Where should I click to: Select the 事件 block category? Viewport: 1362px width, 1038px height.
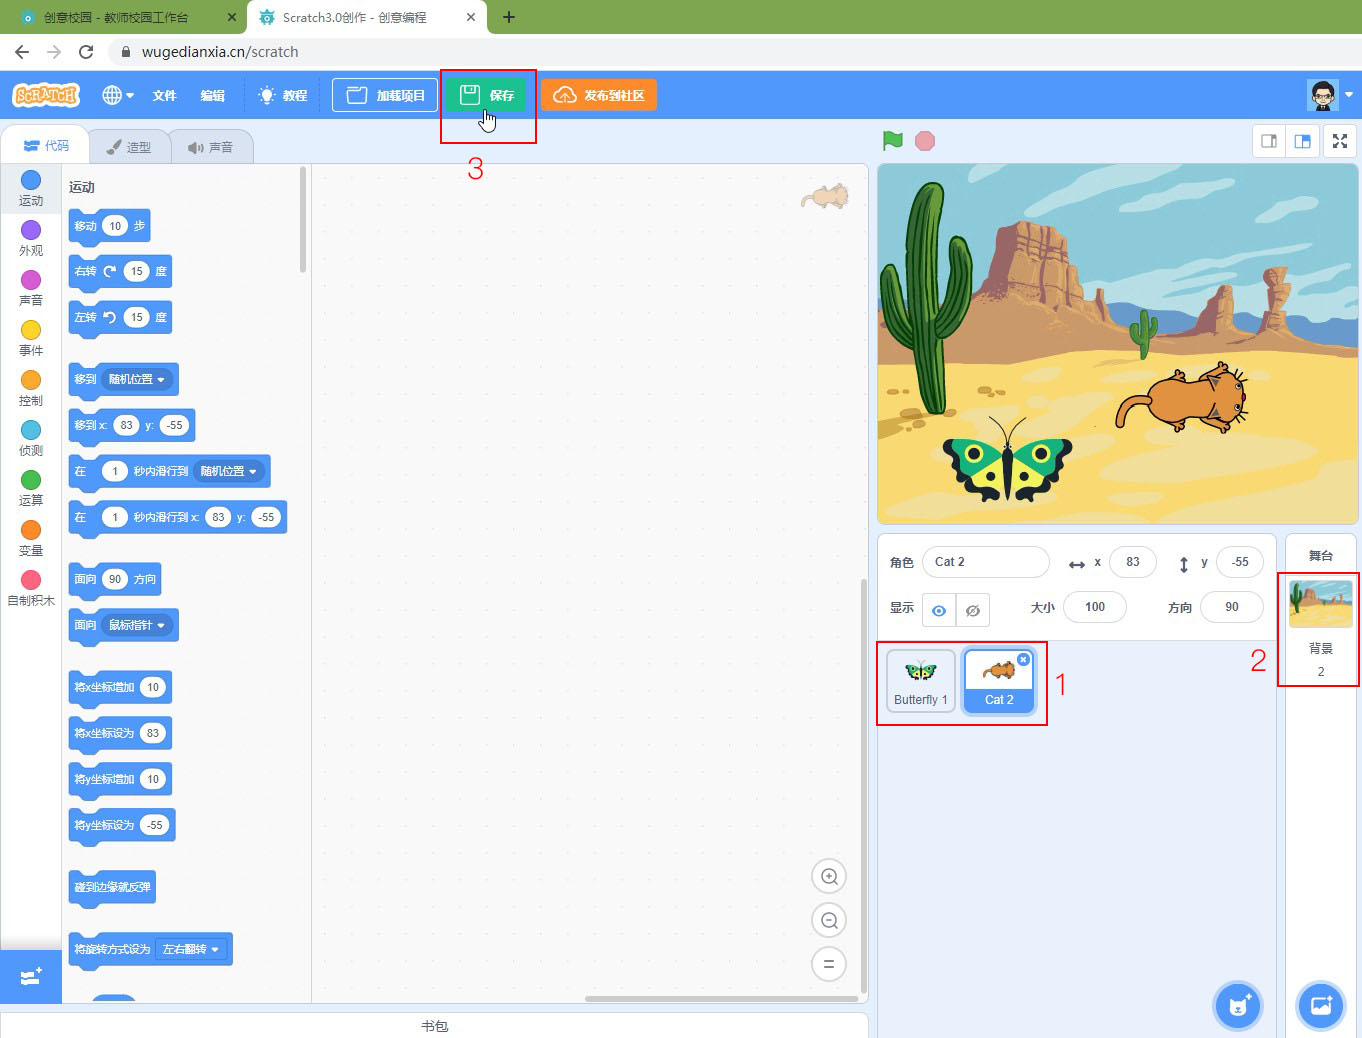(31, 338)
